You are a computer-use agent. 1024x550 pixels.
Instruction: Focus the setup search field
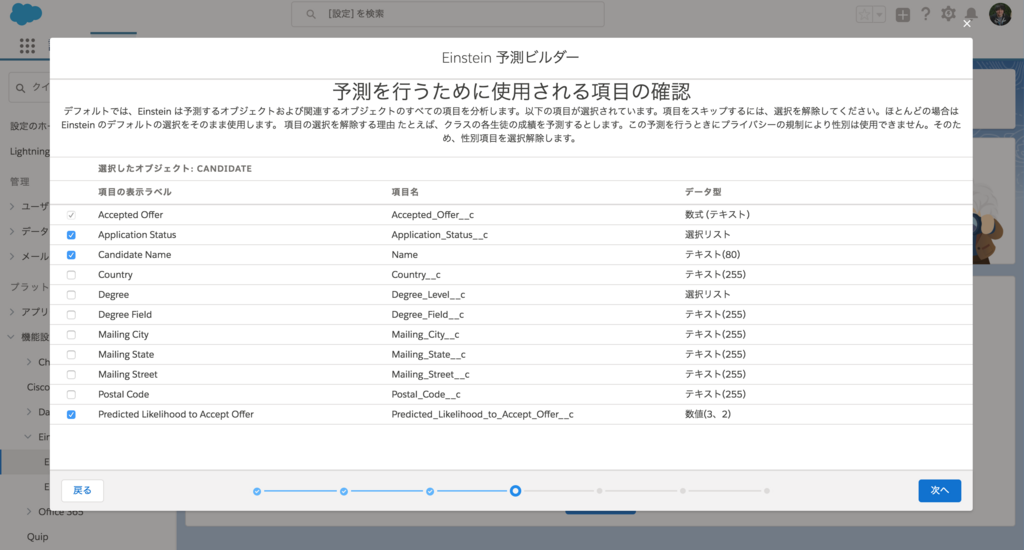(447, 14)
